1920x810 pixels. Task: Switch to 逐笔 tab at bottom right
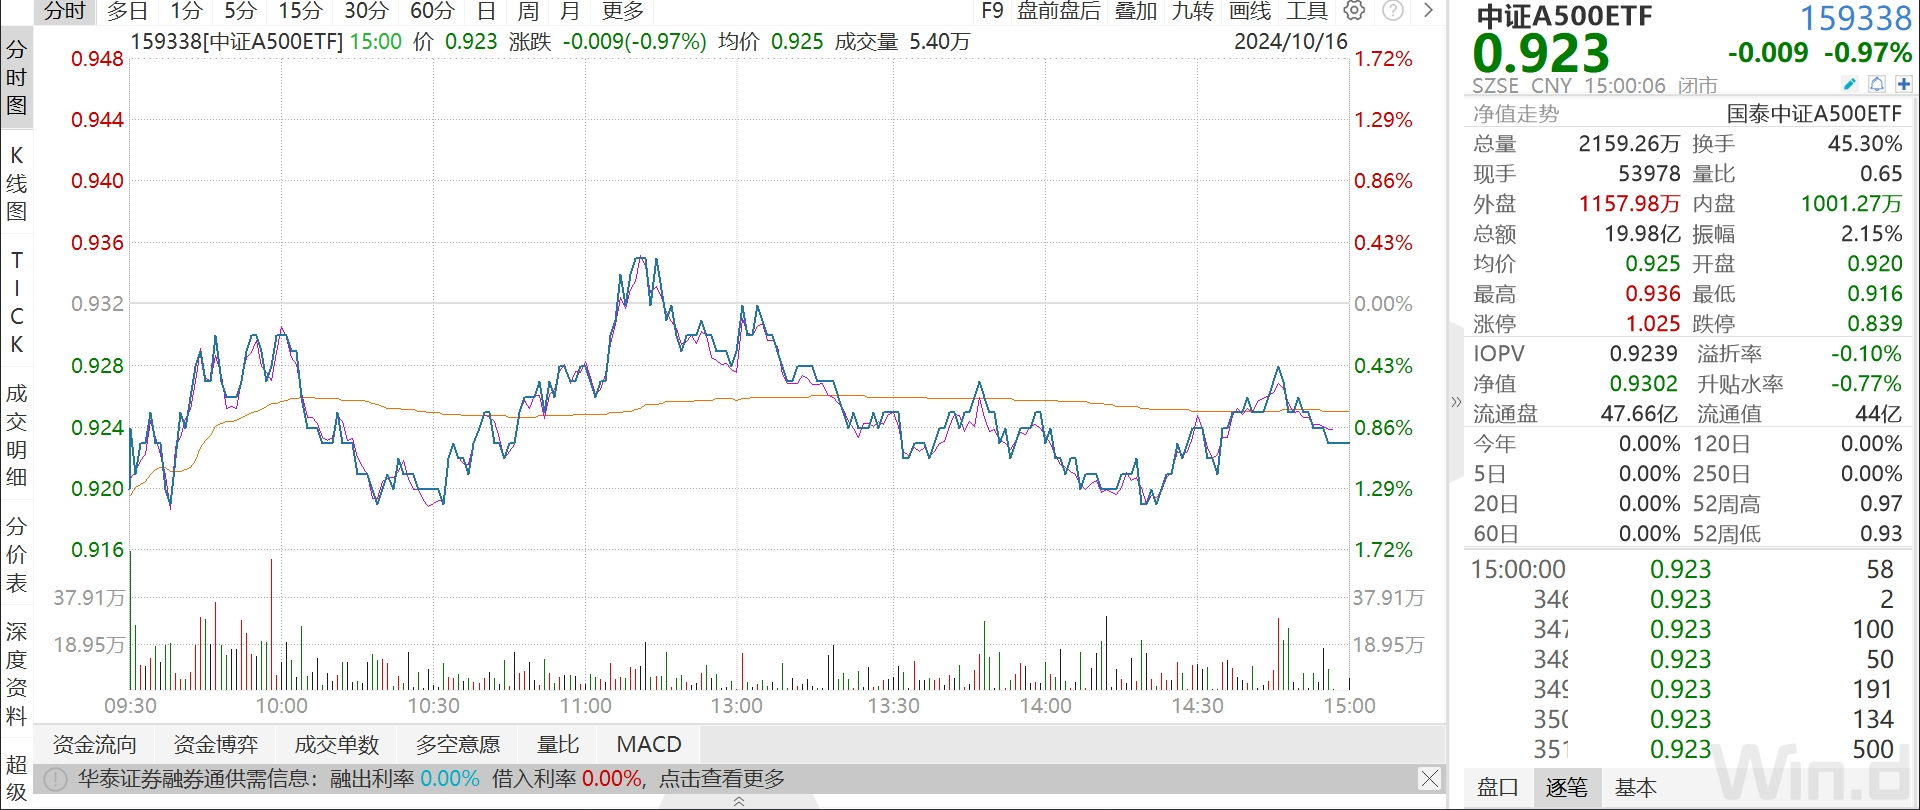1566,788
